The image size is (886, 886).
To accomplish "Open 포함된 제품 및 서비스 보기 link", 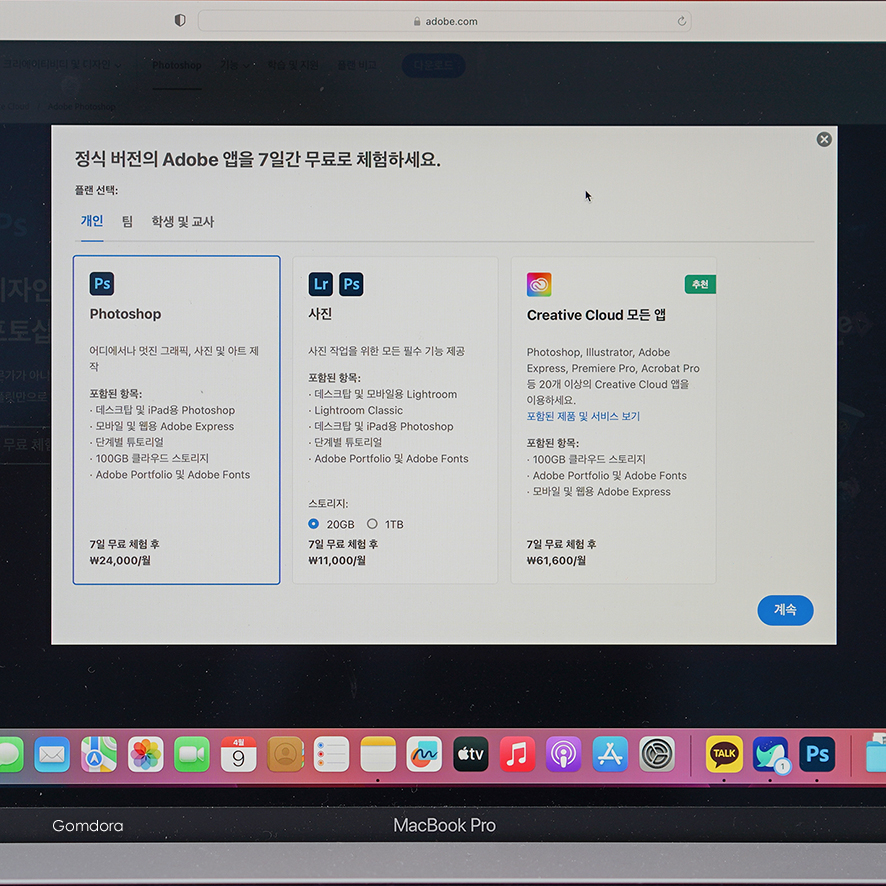I will click(583, 416).
